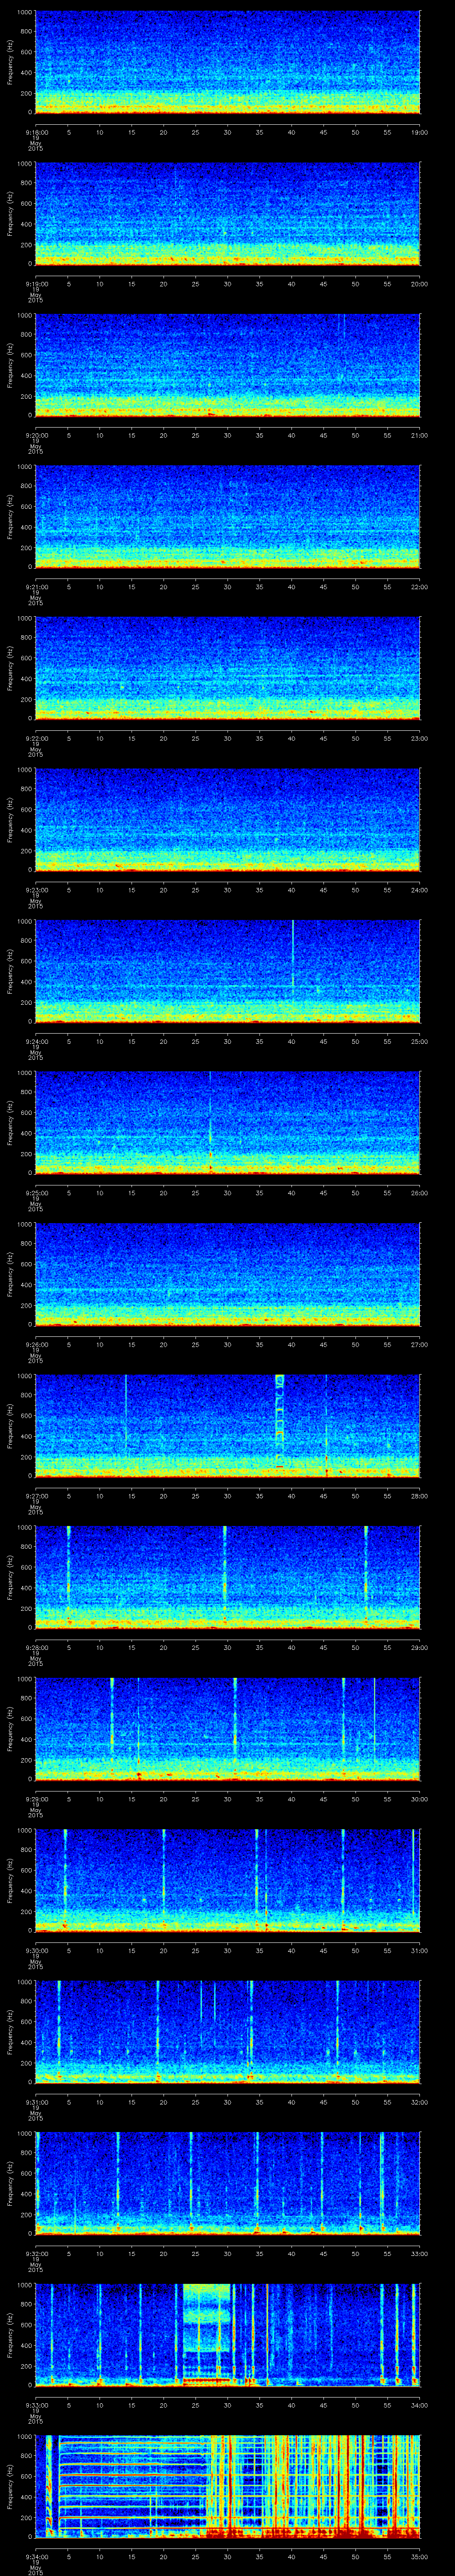Click the 34:00 end time label
Image resolution: width=455 pixels, height=2576 pixels.
pos(419,2404)
